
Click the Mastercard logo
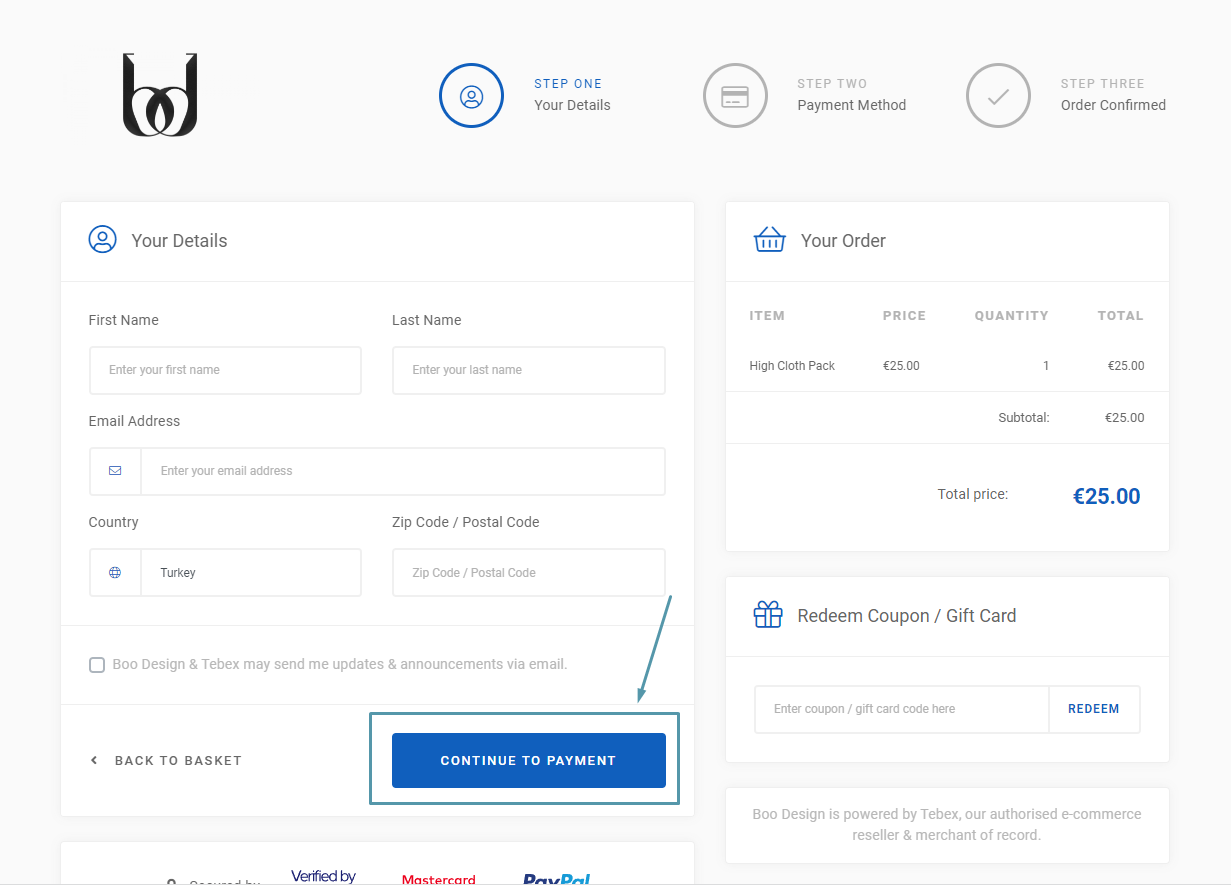click(x=438, y=880)
